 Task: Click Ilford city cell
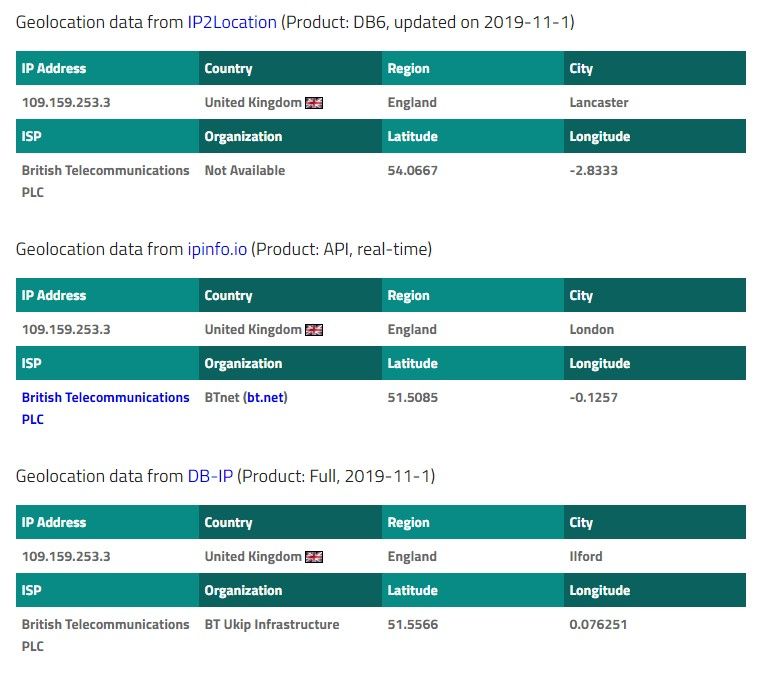point(586,557)
